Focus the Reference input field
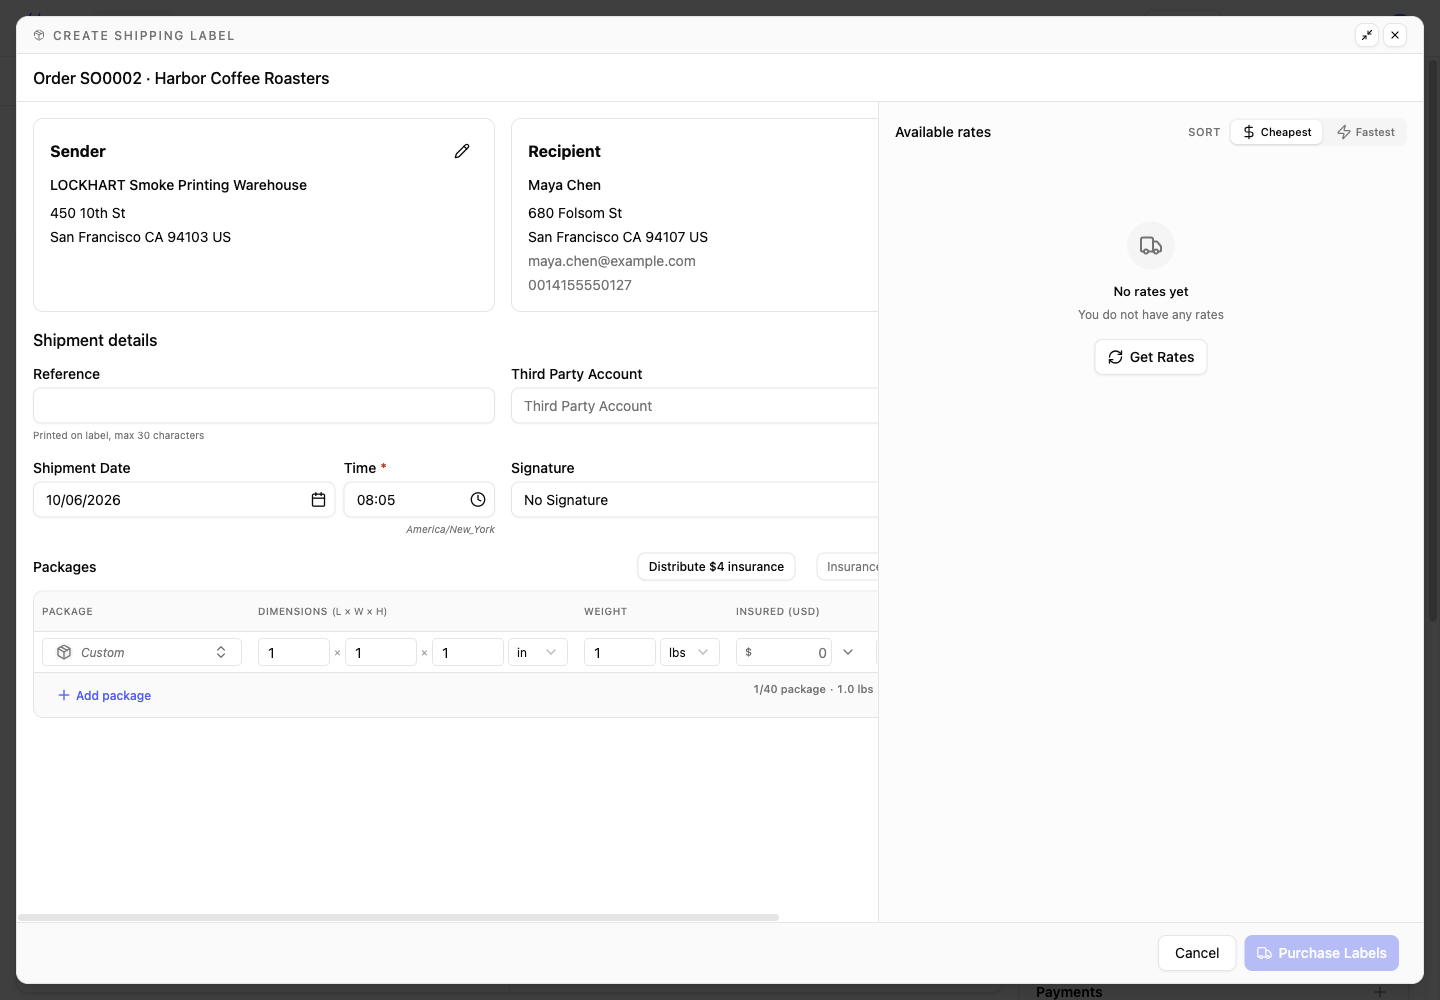This screenshot has width=1440, height=1000. tap(264, 406)
